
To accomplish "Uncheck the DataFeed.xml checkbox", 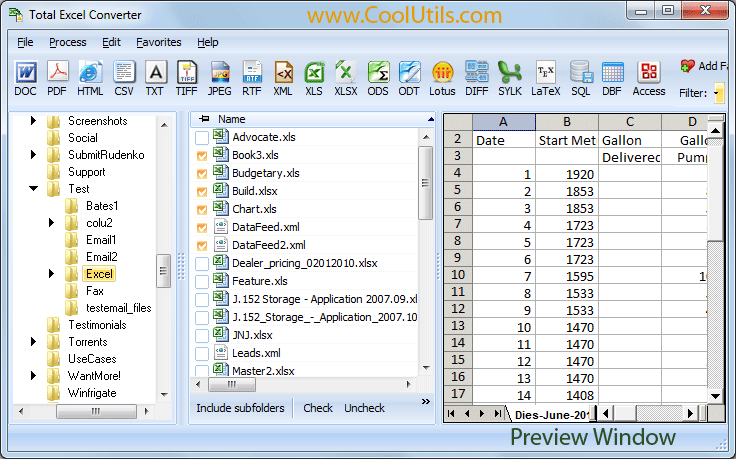I will (202, 228).
